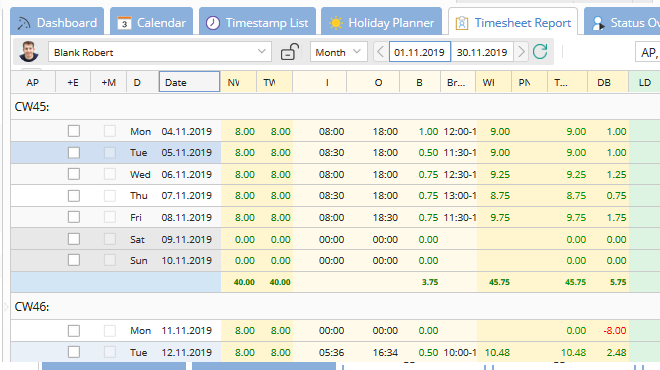Screen dimensions: 660x370
Task: Check +E box for Sat 09.11.2019
Action: click(74, 239)
